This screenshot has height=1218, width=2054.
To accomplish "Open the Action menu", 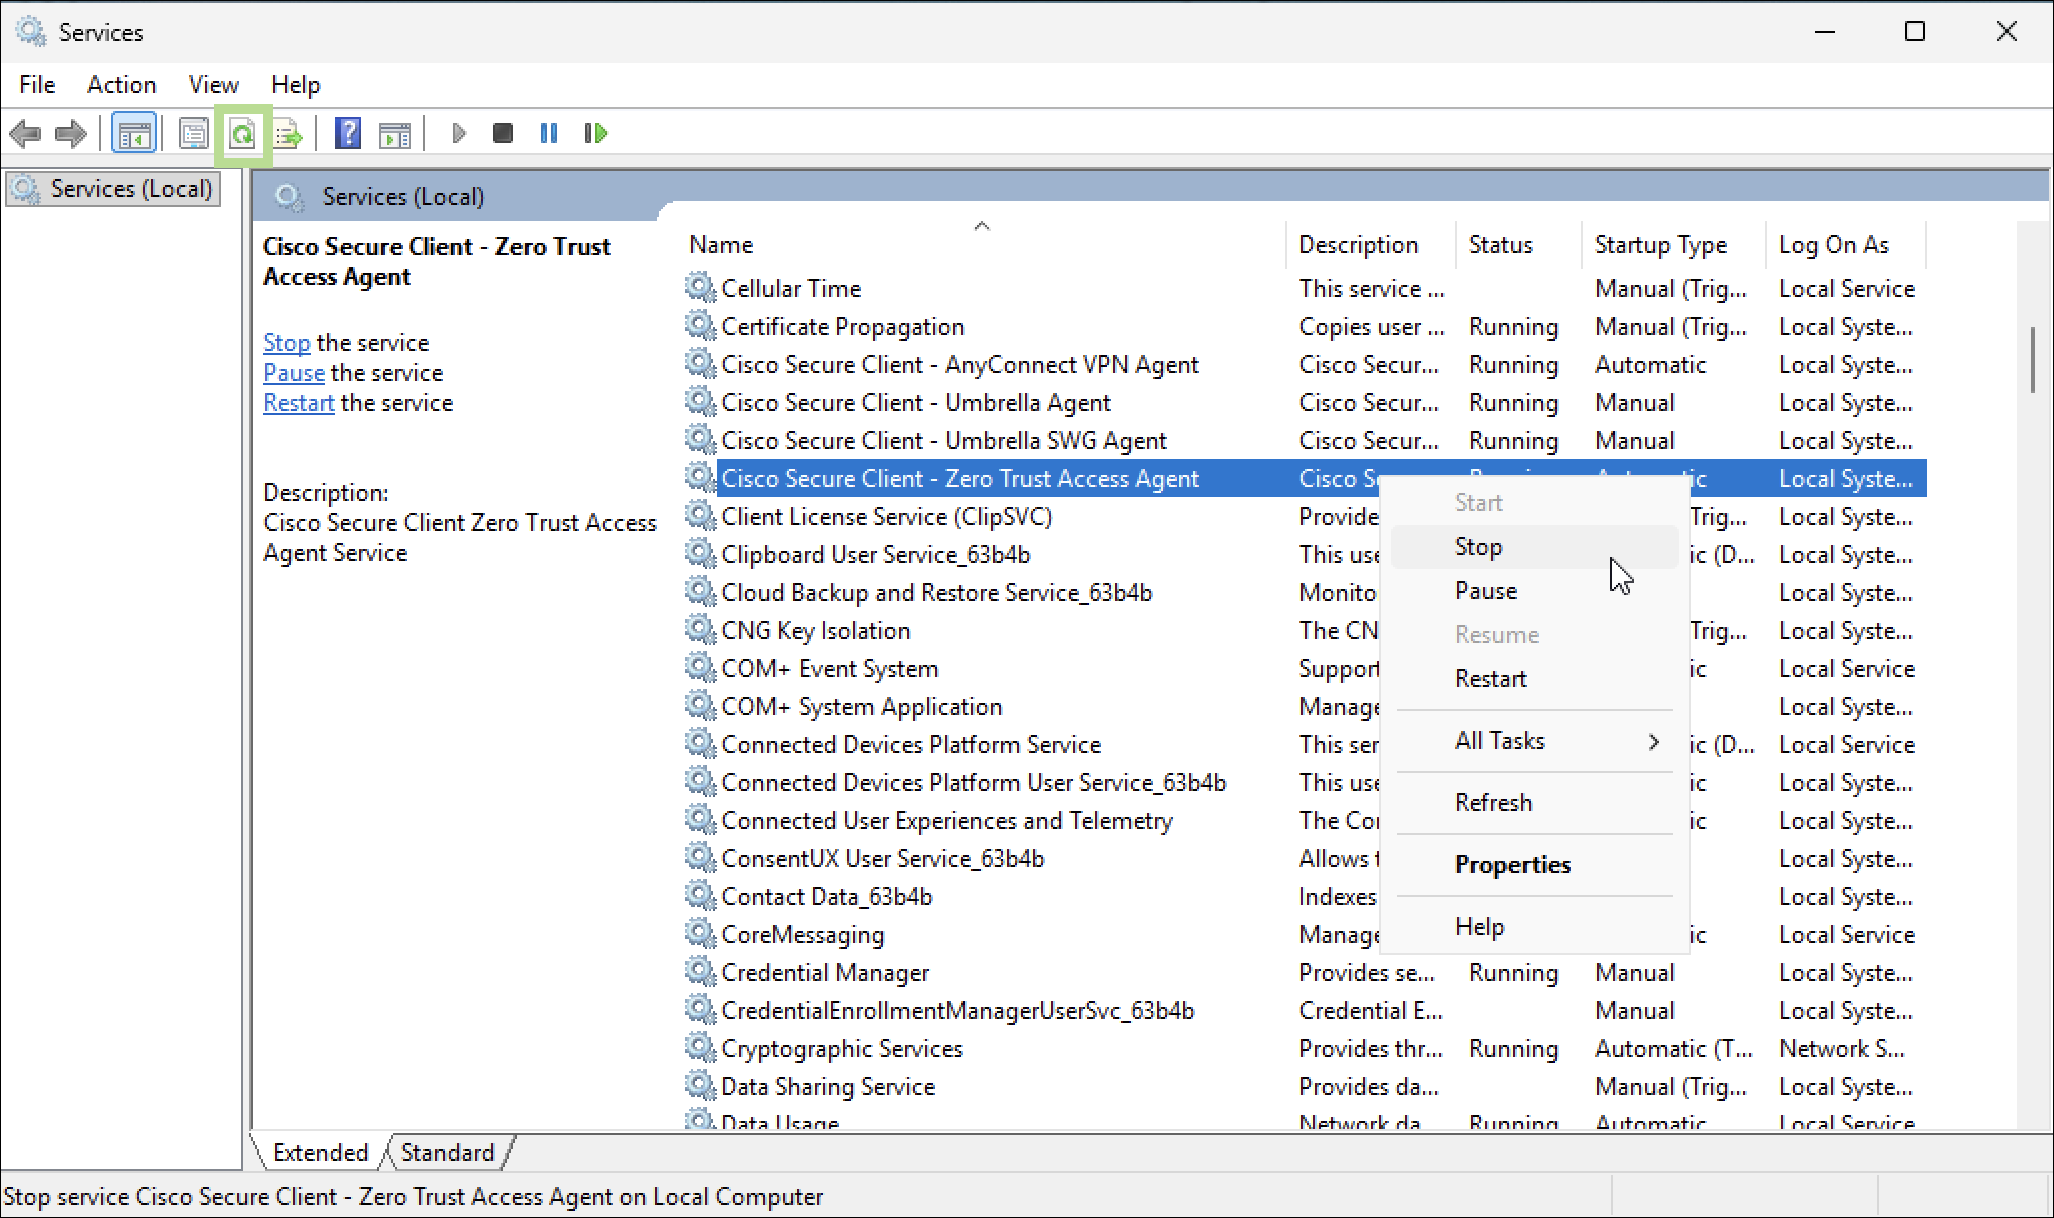I will click(121, 85).
